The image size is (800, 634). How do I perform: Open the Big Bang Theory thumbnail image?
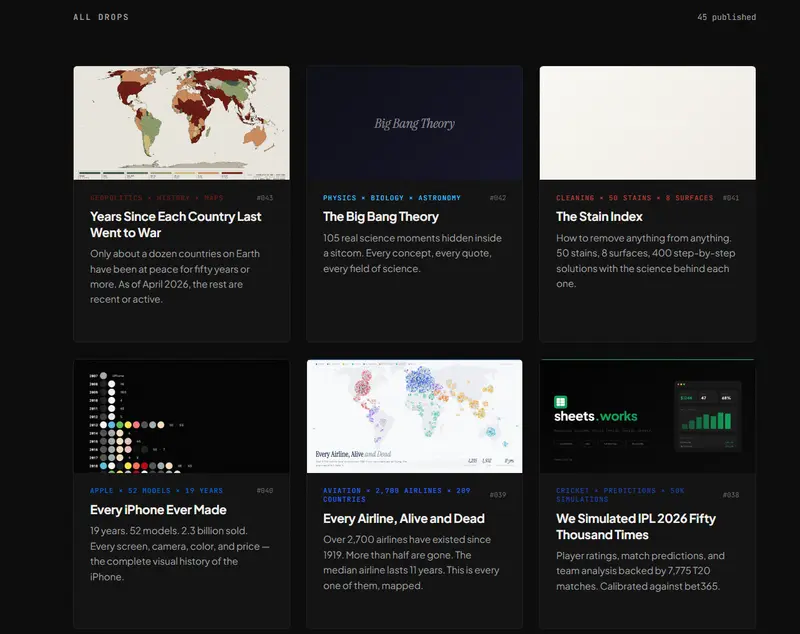414,123
